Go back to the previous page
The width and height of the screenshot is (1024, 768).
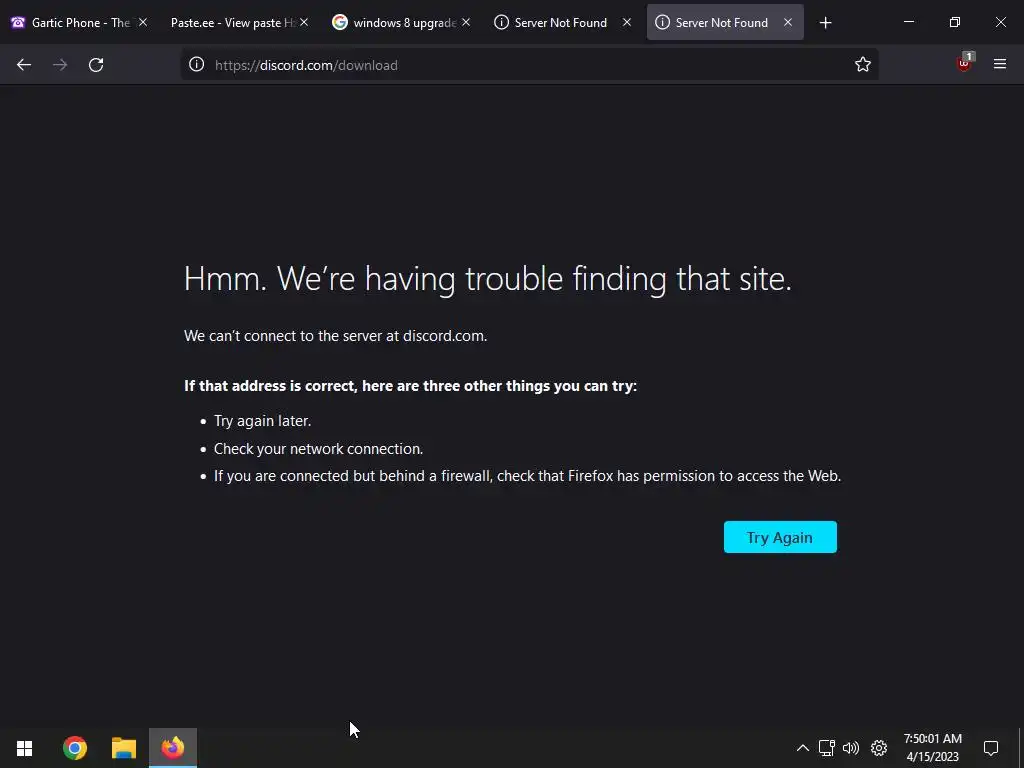(24, 65)
